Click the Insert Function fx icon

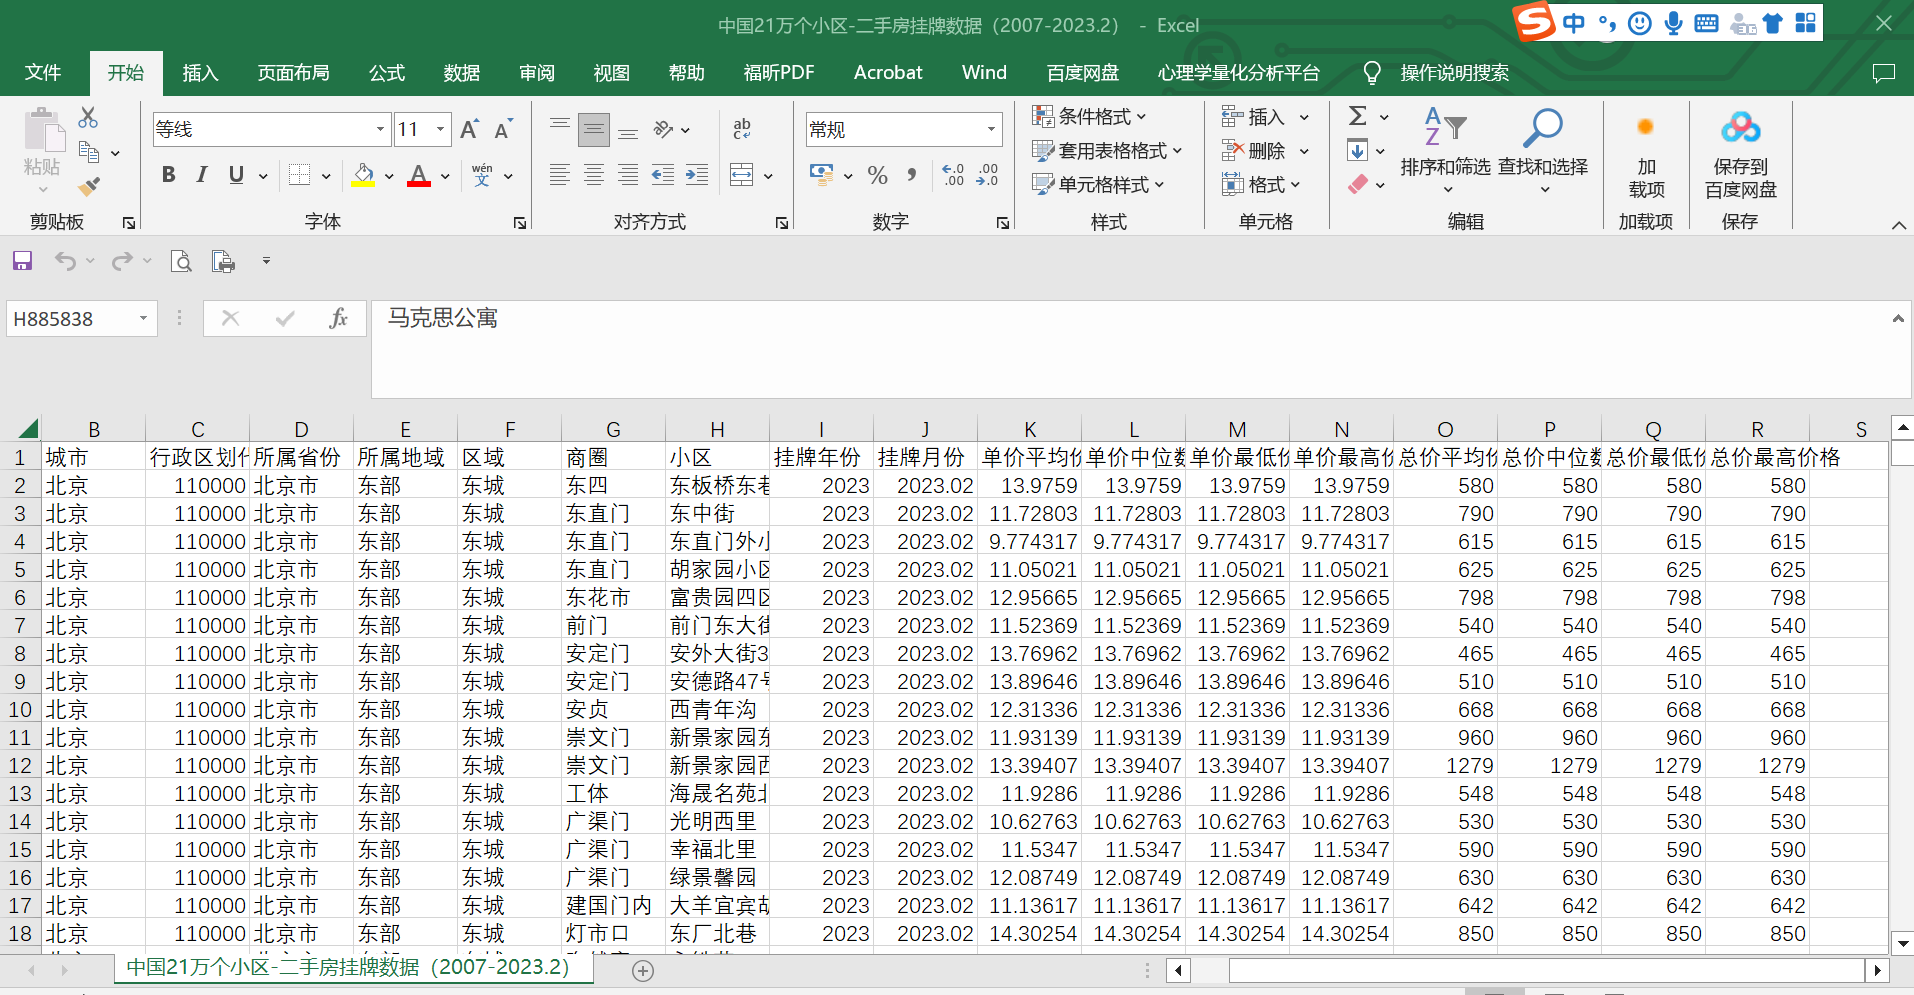click(338, 318)
